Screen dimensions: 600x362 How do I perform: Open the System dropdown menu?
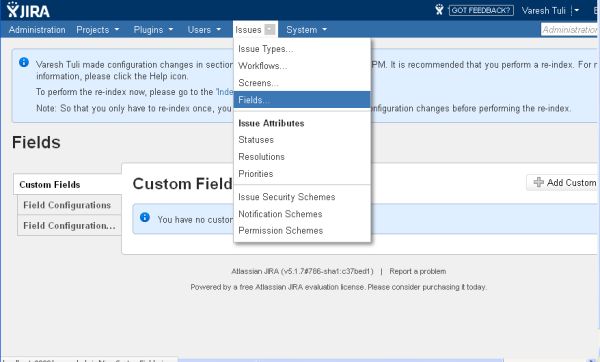(306, 29)
